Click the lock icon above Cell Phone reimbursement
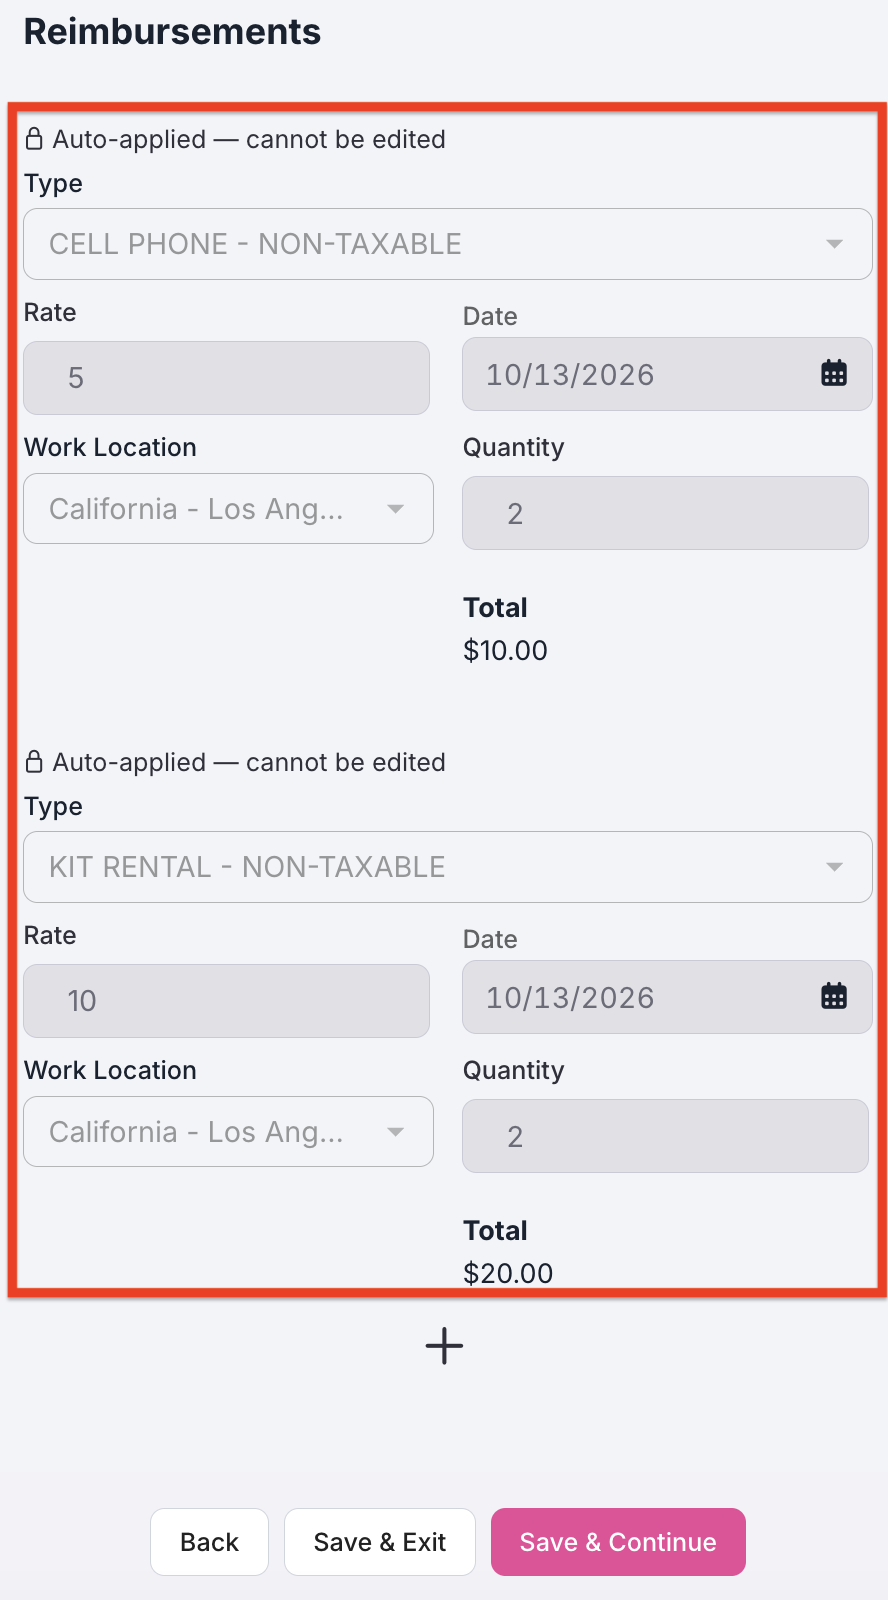Viewport: 888px width, 1600px height. pos(34,139)
